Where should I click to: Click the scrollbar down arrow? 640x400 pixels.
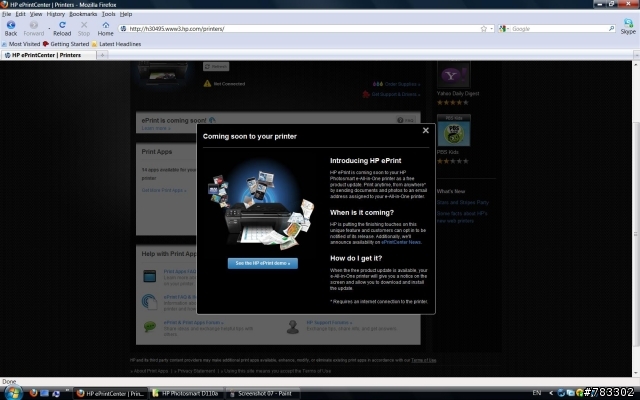tap(636, 373)
